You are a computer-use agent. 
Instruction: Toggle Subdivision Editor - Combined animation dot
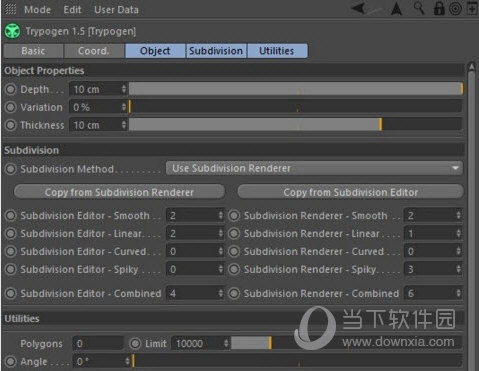tap(11, 294)
